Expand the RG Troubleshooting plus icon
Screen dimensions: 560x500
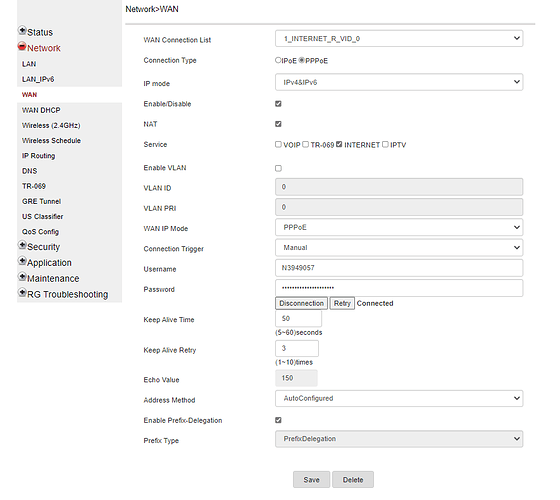coord(22,293)
